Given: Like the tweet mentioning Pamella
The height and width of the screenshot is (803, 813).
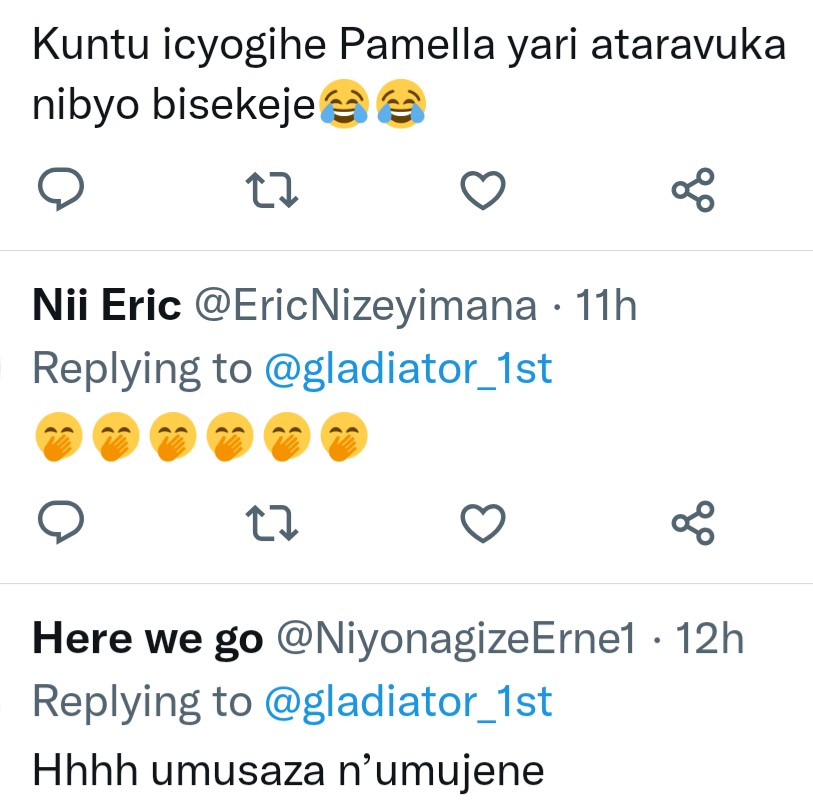Looking at the screenshot, I should [x=483, y=189].
